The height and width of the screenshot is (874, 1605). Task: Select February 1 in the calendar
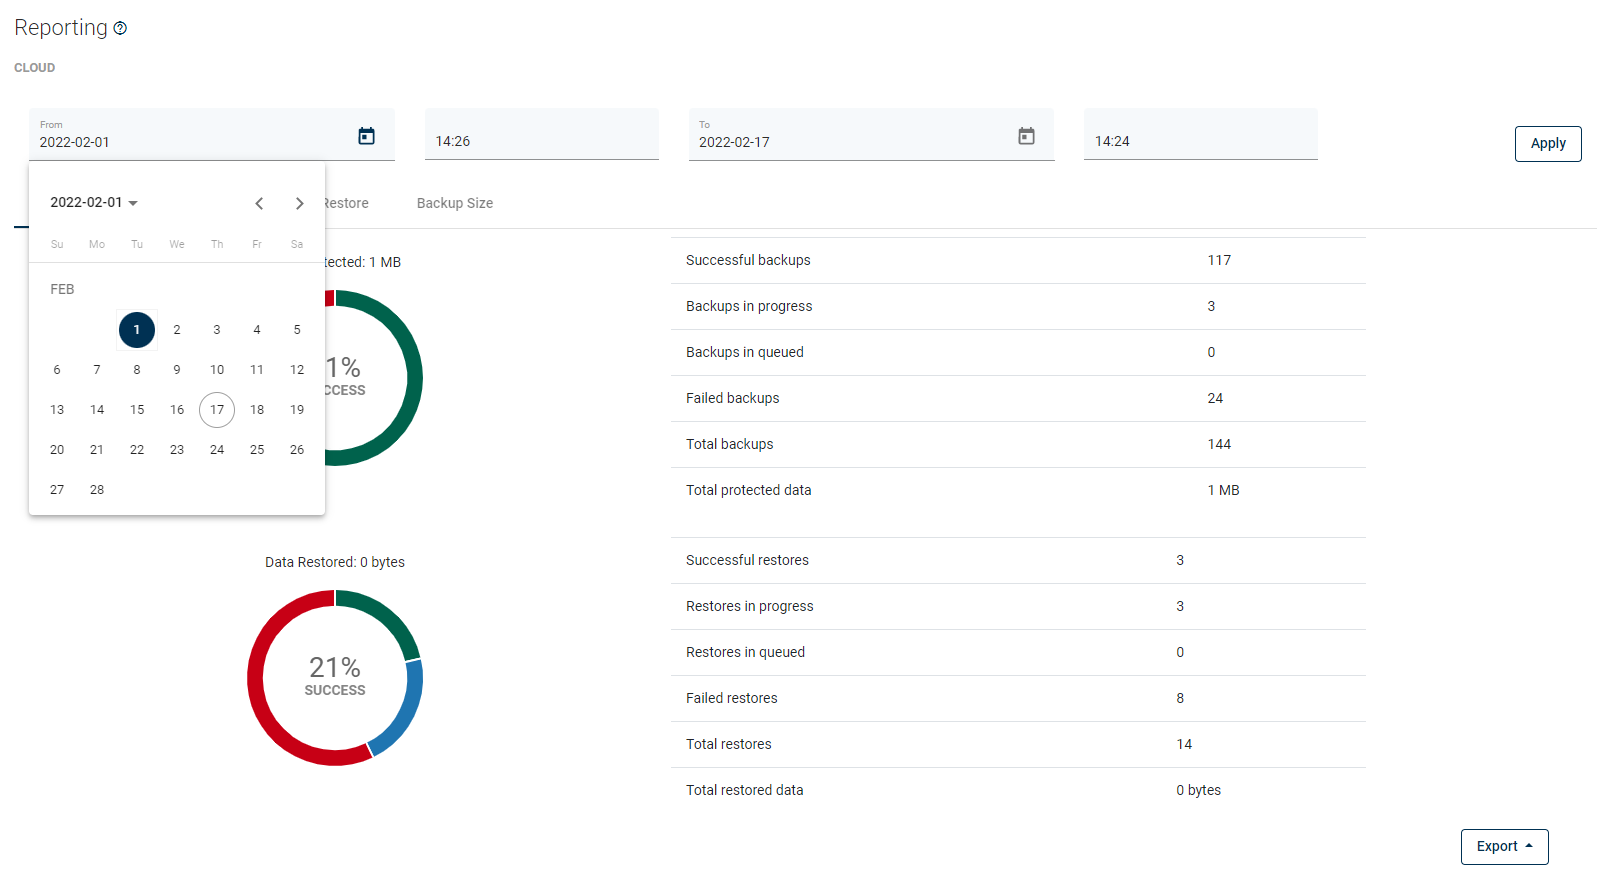click(x=137, y=330)
